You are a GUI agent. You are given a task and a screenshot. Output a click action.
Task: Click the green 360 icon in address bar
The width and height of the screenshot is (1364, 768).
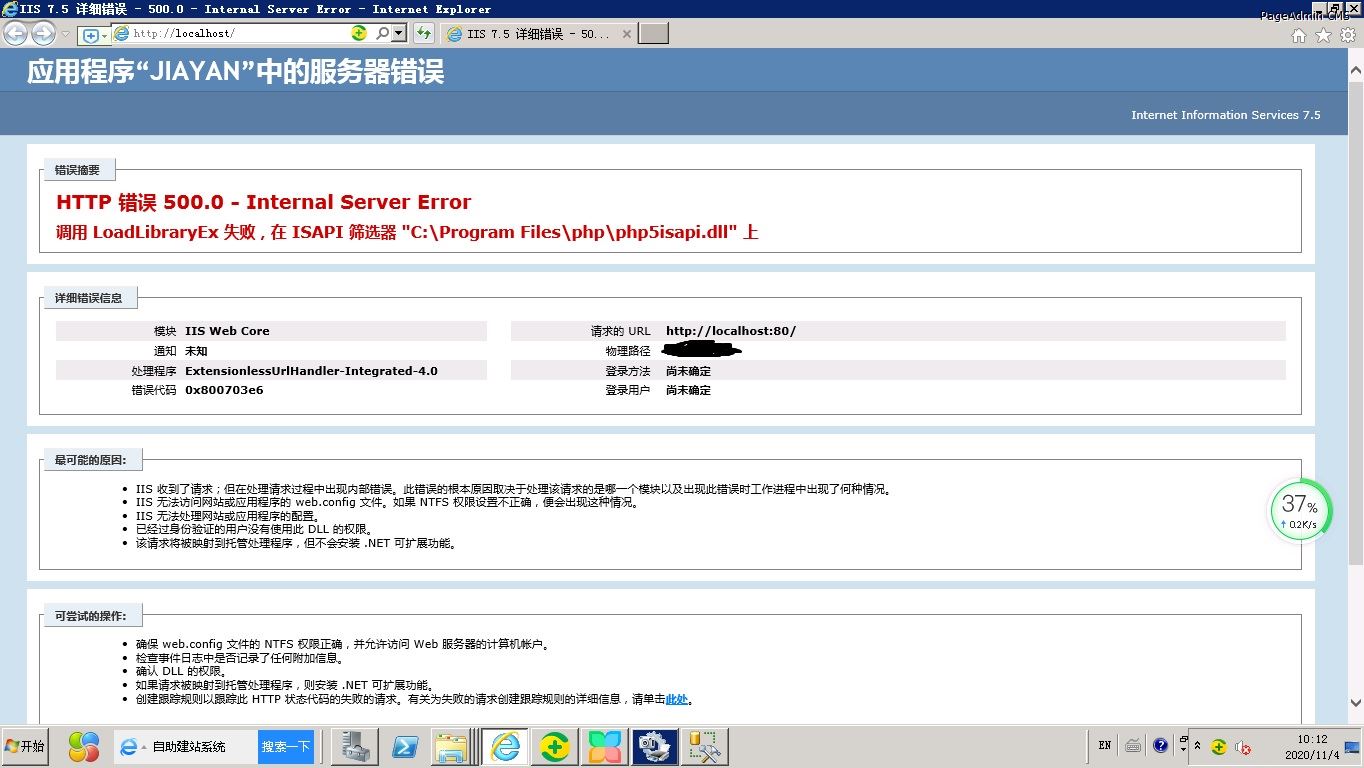359,33
